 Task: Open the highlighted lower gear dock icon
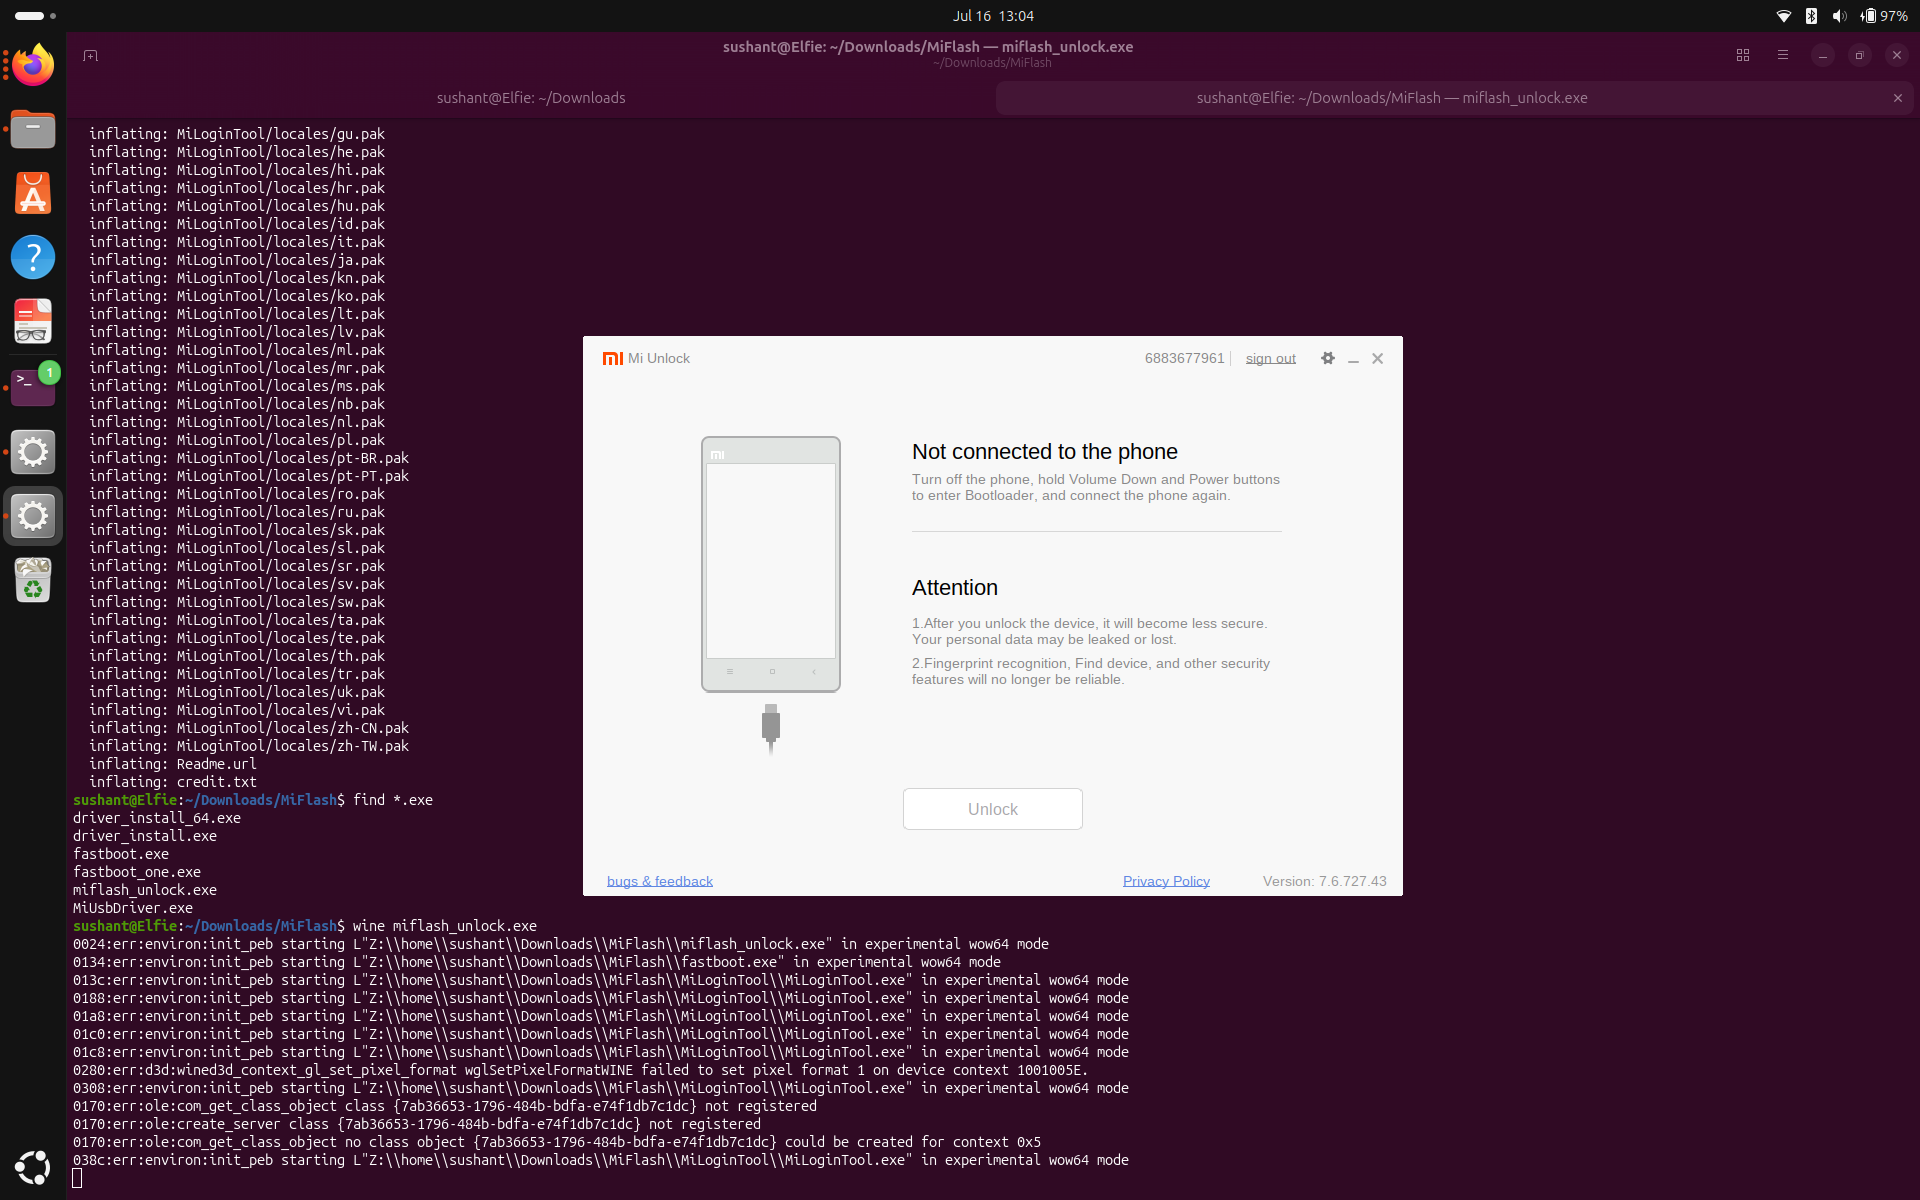[x=33, y=516]
